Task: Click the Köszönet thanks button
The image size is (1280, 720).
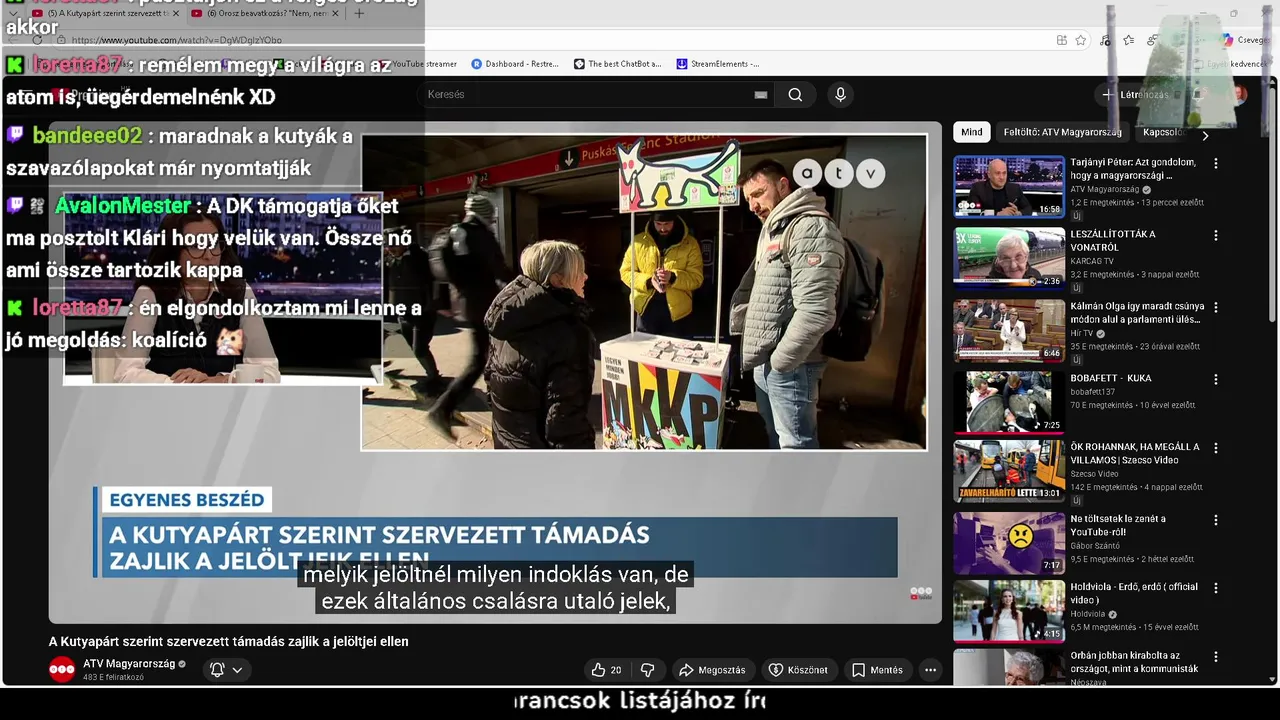Action: (x=798, y=670)
